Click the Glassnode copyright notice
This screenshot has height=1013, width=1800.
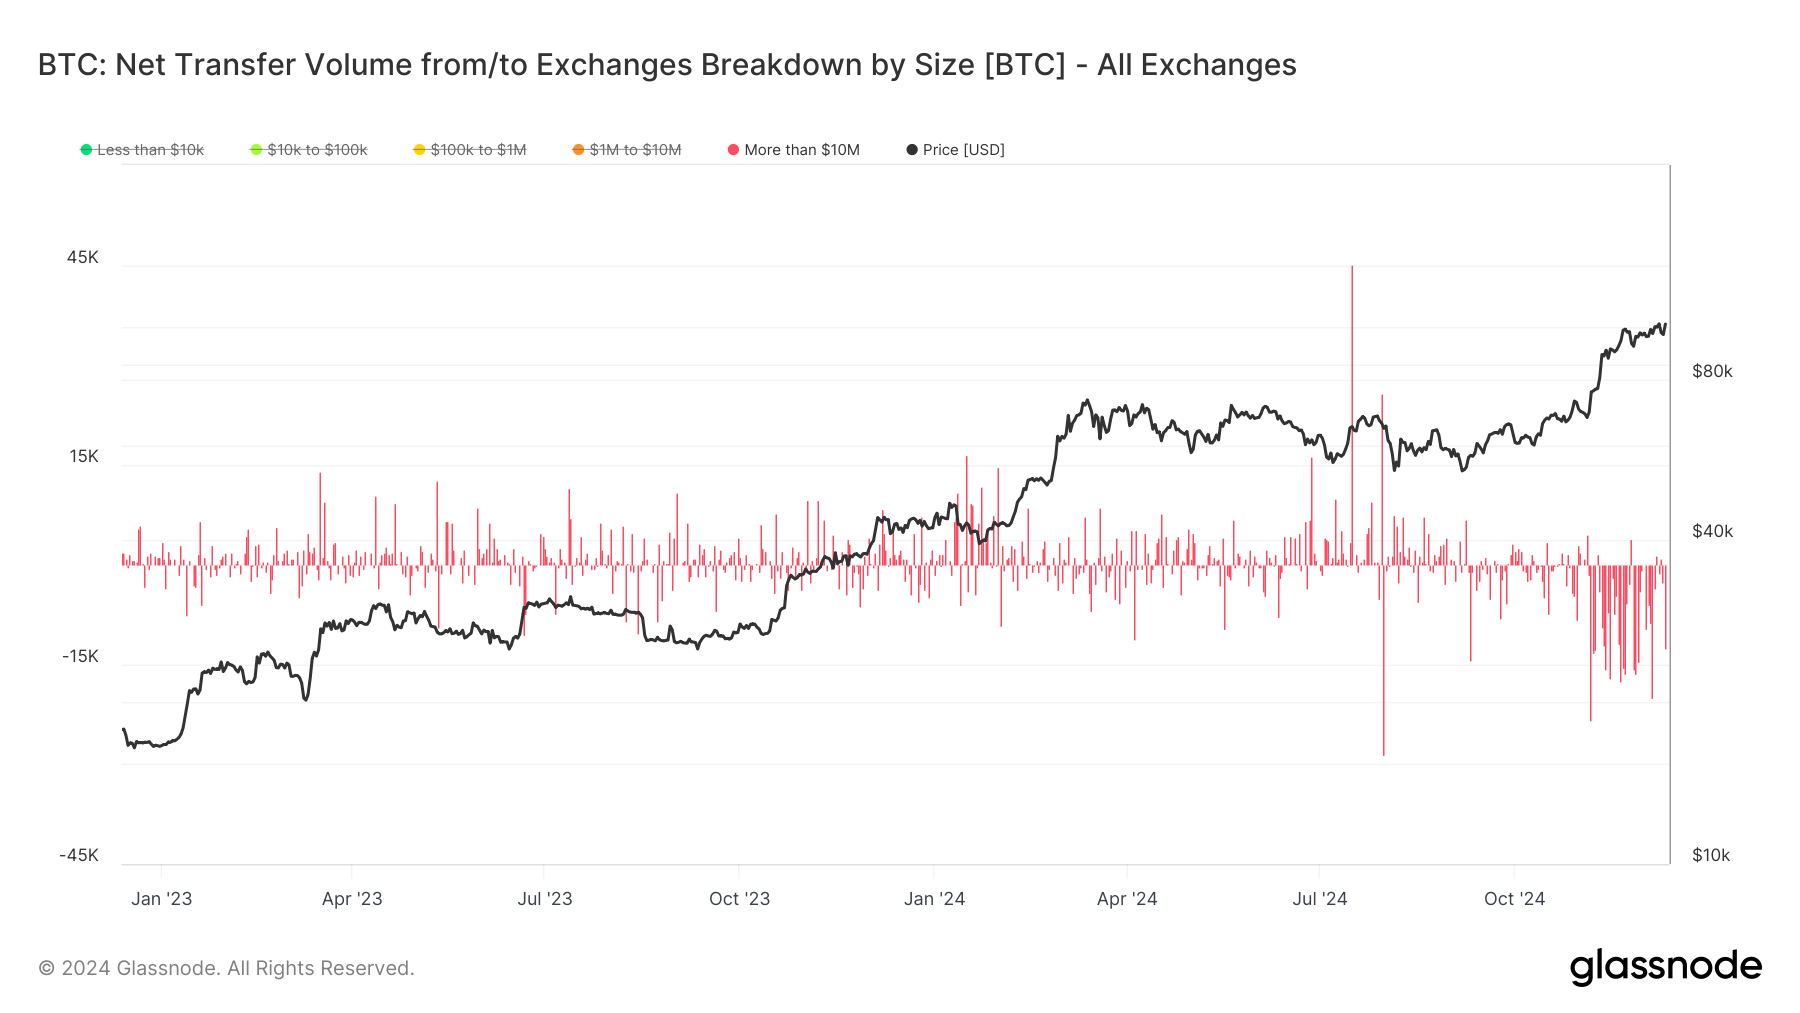click(x=226, y=968)
